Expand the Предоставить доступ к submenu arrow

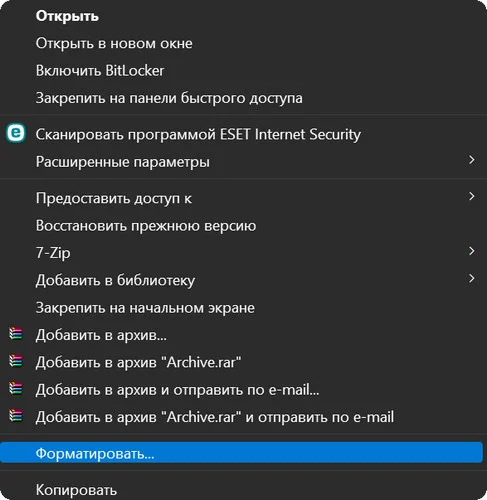(x=471, y=196)
